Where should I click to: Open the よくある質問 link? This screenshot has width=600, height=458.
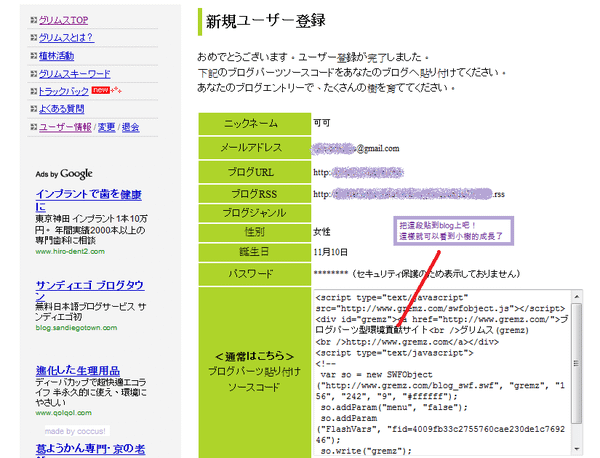click(61, 109)
